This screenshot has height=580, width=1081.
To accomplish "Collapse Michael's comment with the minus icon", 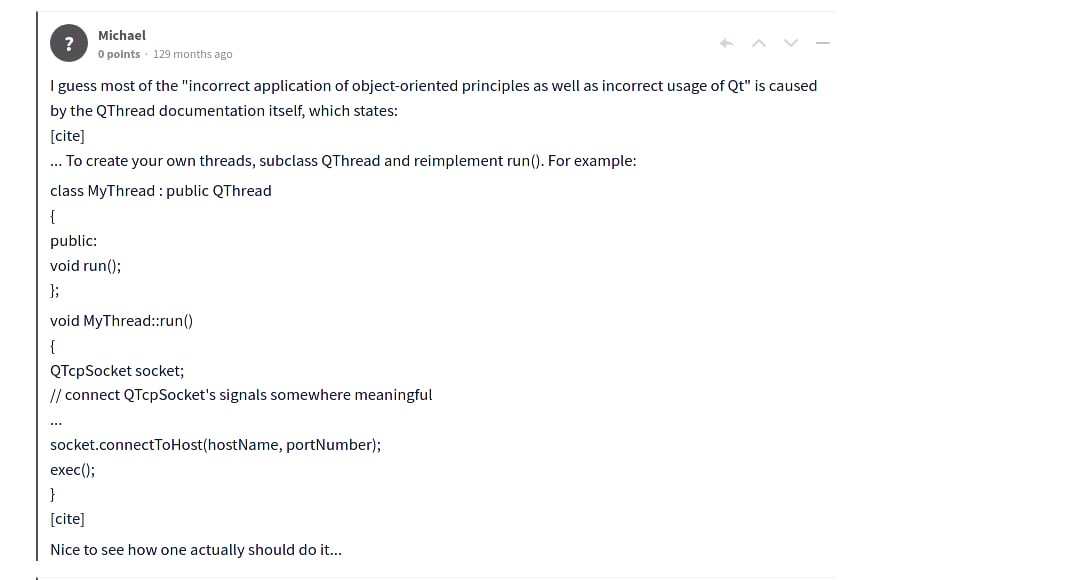I will point(822,43).
